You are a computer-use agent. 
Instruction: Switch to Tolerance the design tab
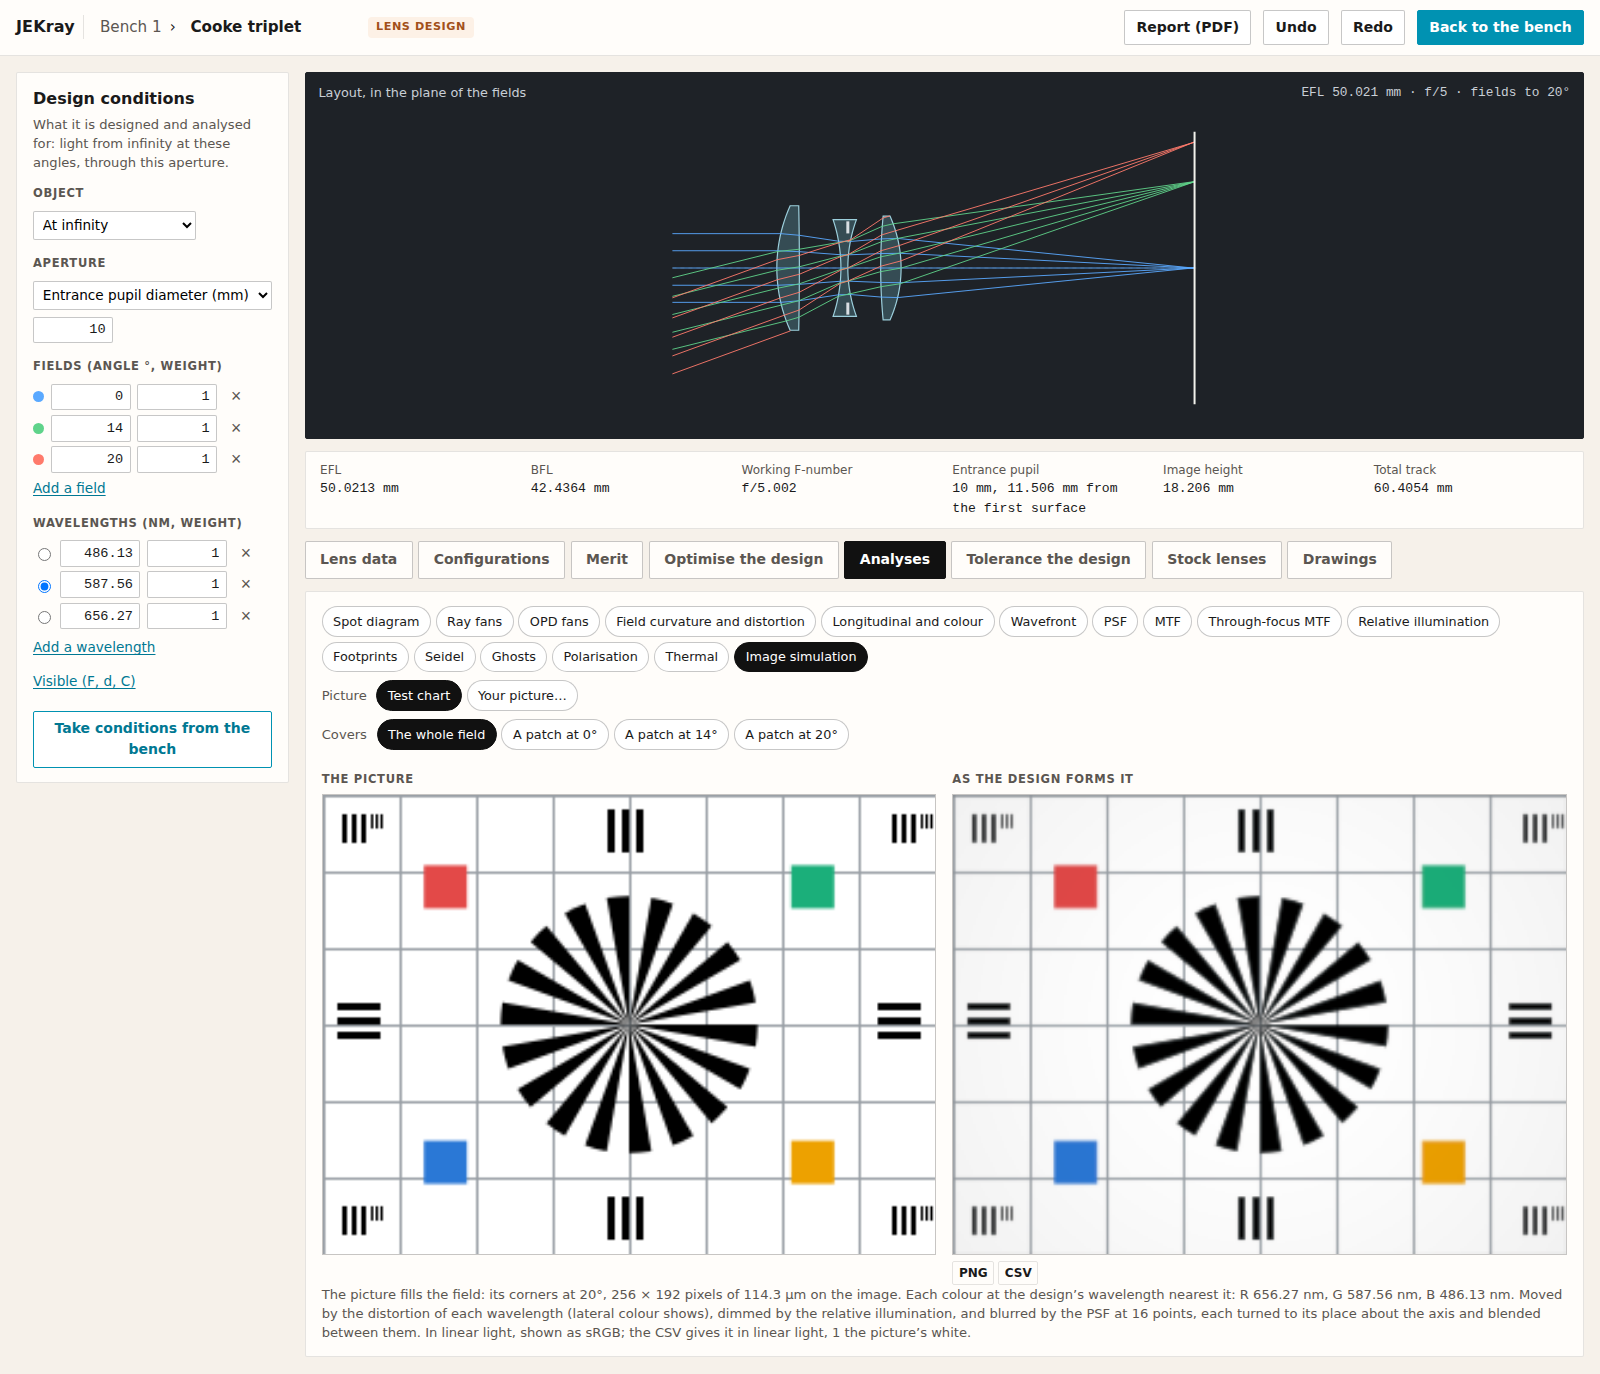coord(1048,559)
